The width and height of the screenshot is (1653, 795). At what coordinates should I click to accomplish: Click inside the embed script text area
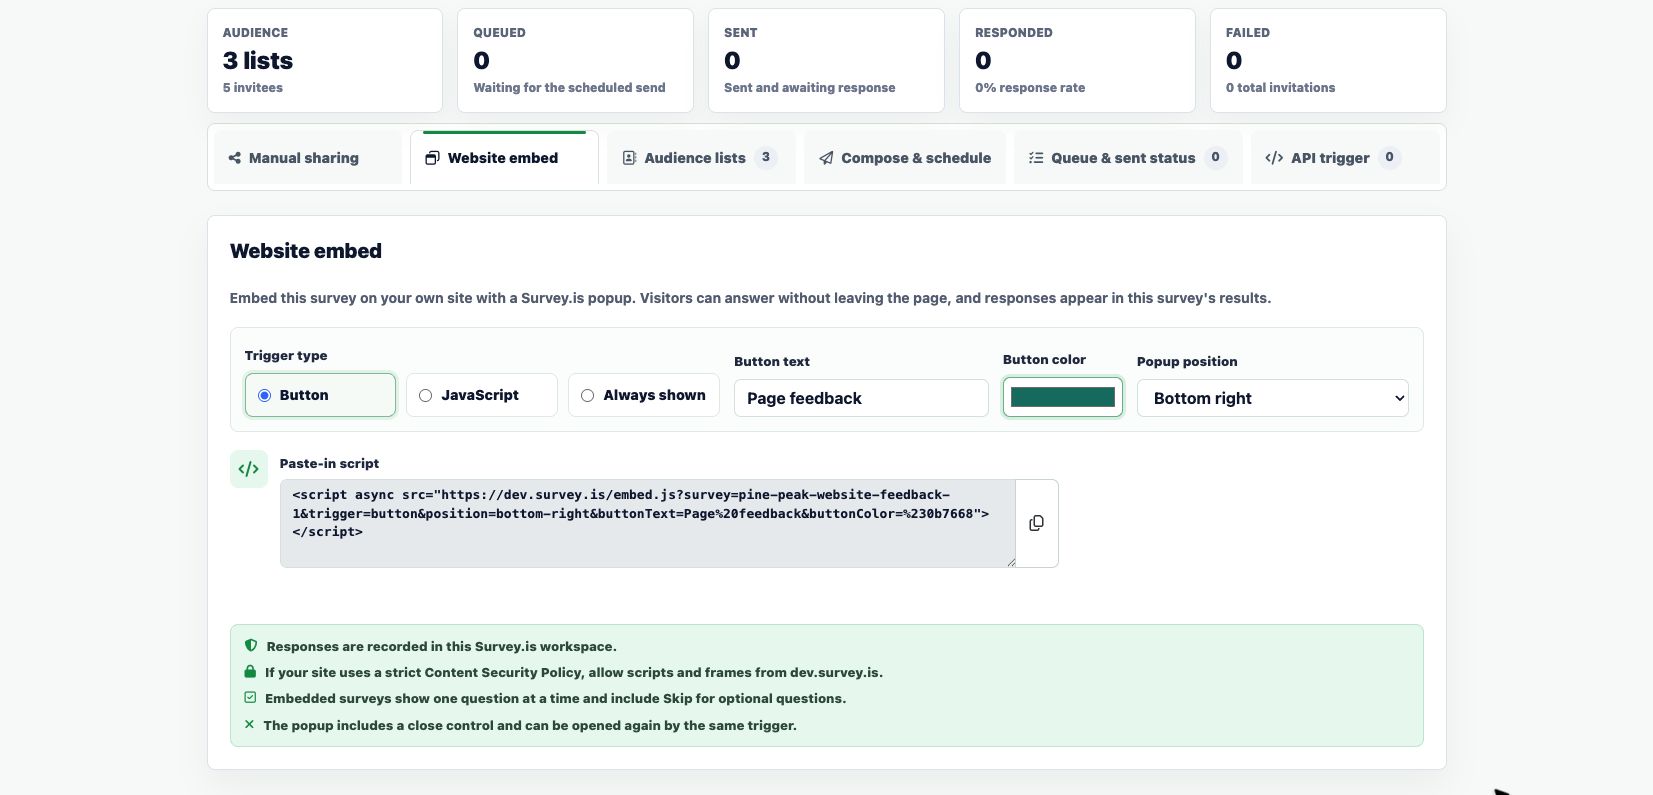648,523
